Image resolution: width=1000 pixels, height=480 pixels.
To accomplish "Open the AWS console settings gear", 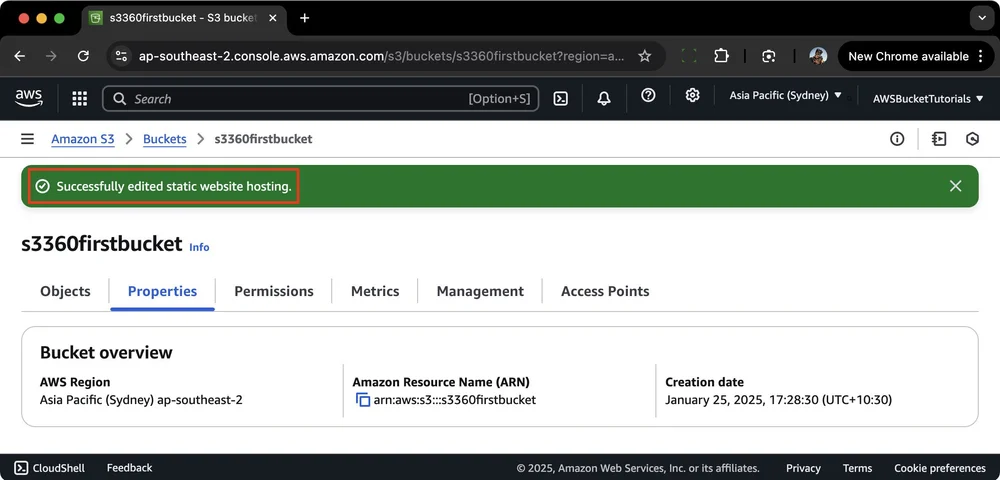I will point(692,96).
